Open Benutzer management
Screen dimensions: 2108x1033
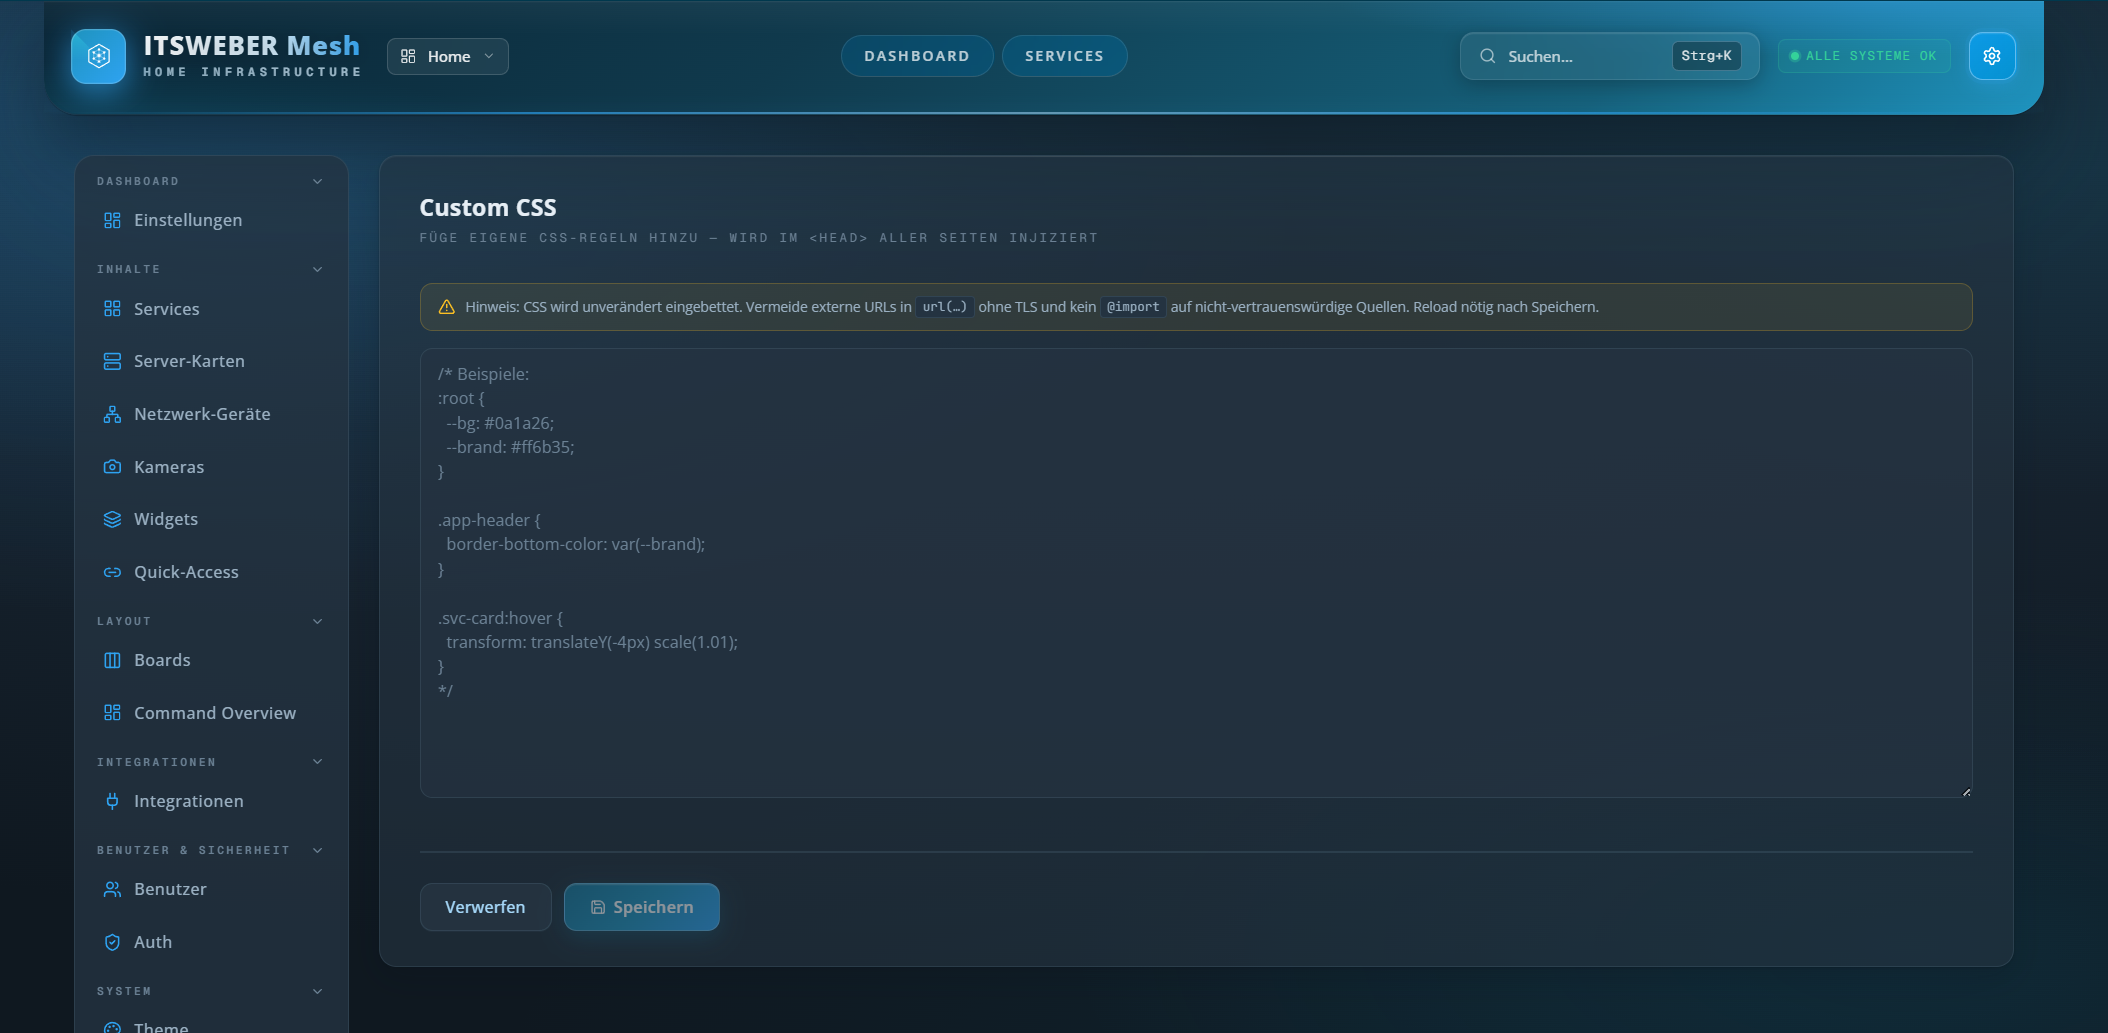pyautogui.click(x=211, y=889)
